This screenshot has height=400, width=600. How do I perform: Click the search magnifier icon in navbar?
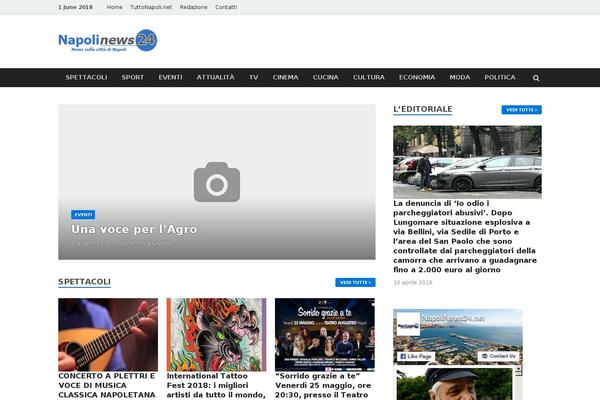[x=536, y=78]
